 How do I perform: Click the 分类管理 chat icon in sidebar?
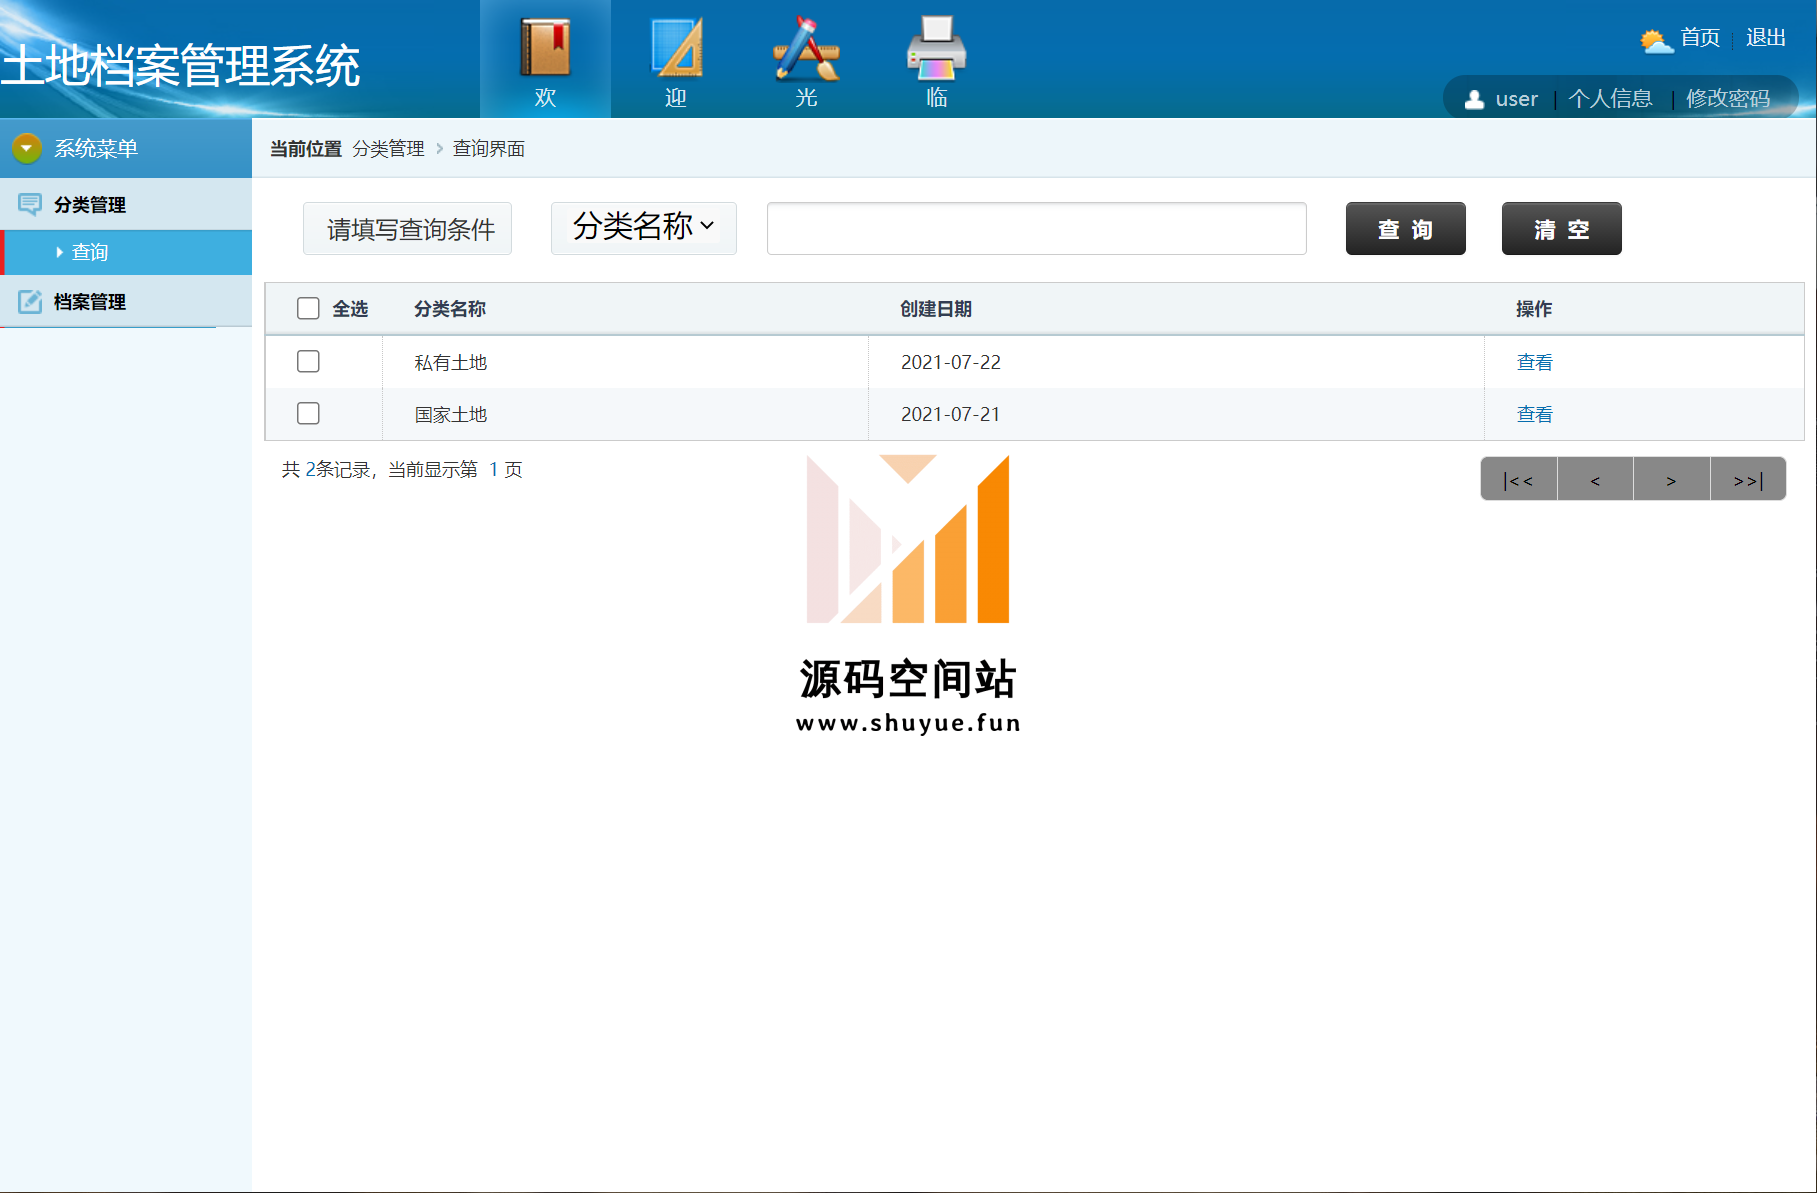pos(30,204)
